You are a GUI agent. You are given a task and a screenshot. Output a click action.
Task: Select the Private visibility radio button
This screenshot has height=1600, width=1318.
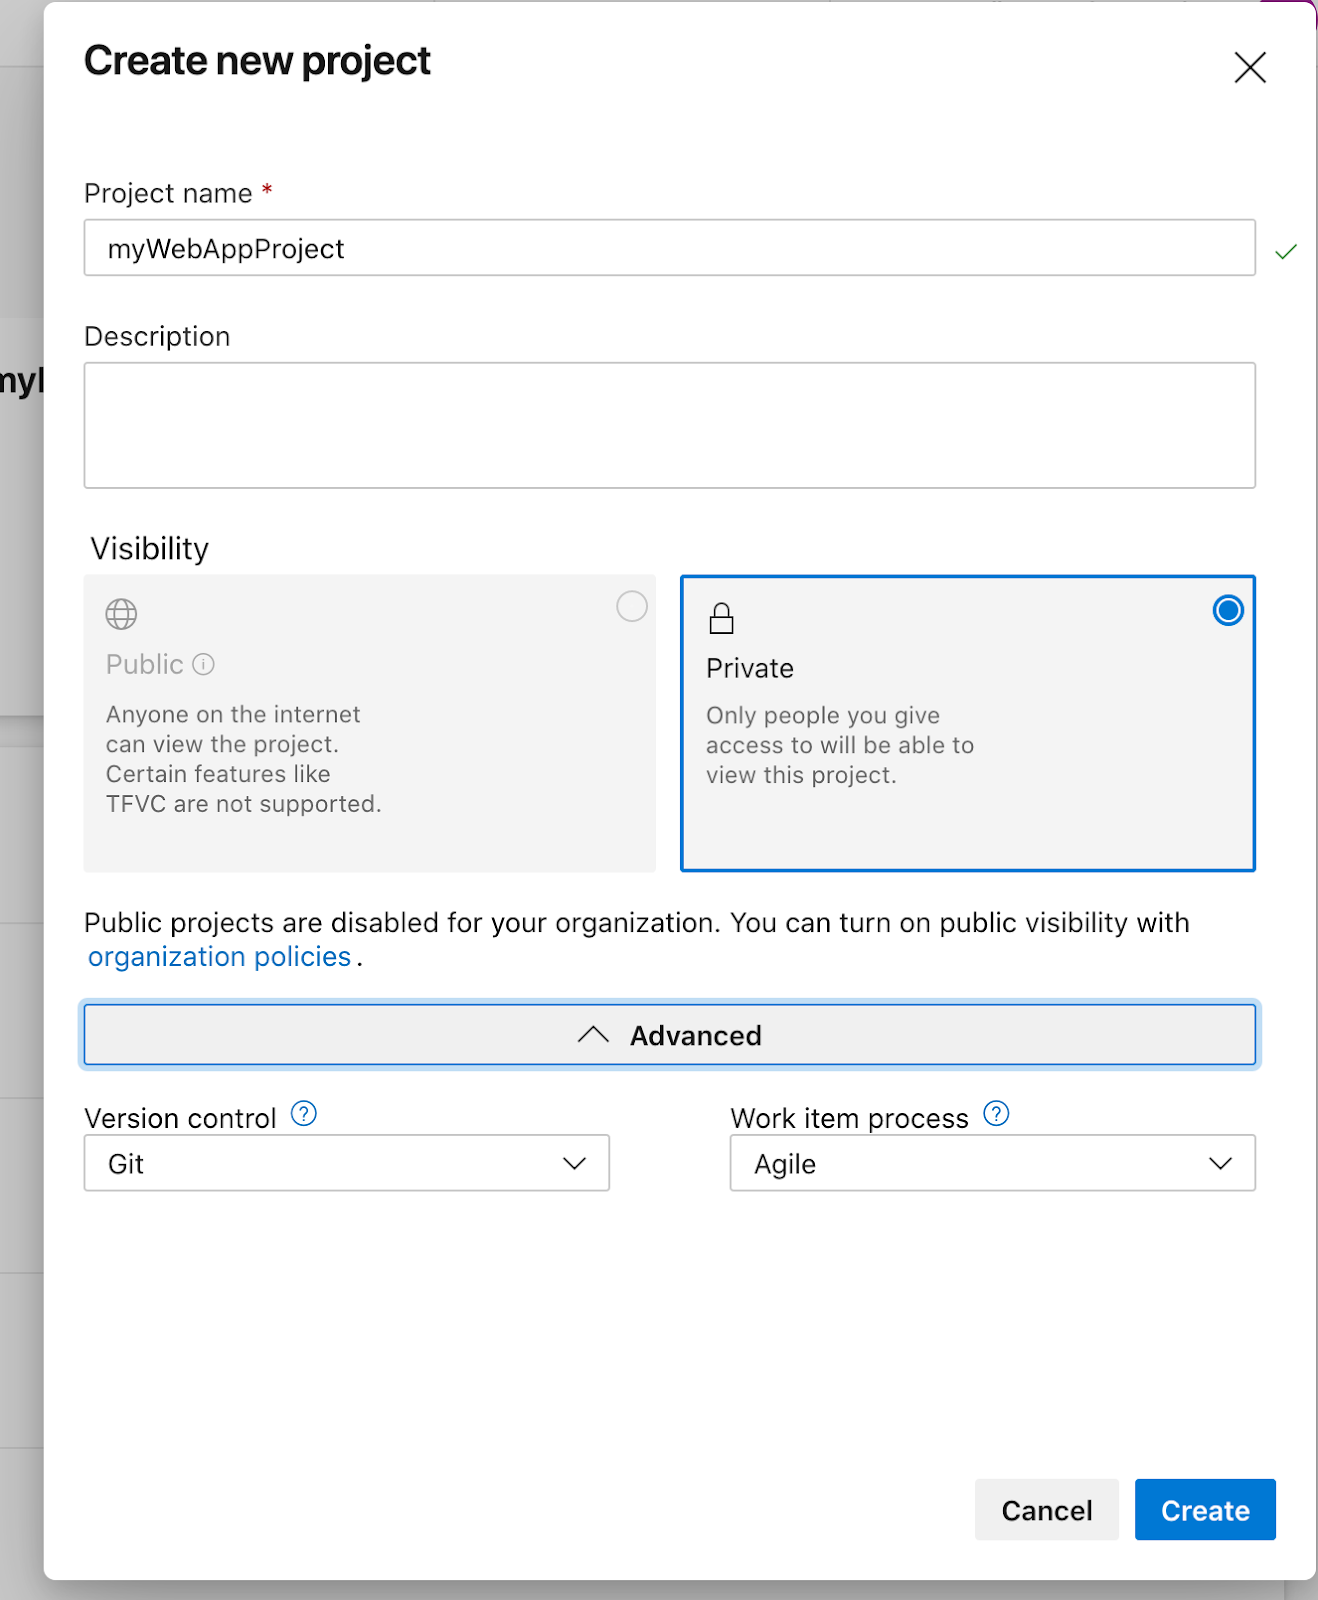tap(1228, 611)
